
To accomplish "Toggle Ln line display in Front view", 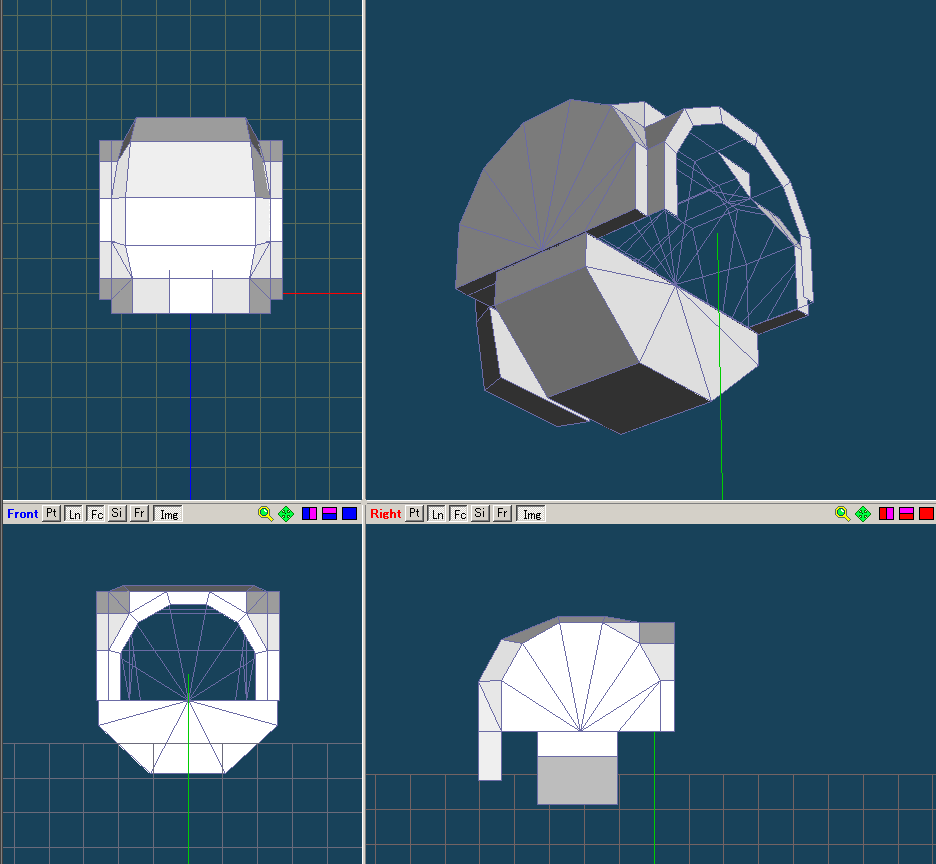I will pyautogui.click(x=73, y=514).
